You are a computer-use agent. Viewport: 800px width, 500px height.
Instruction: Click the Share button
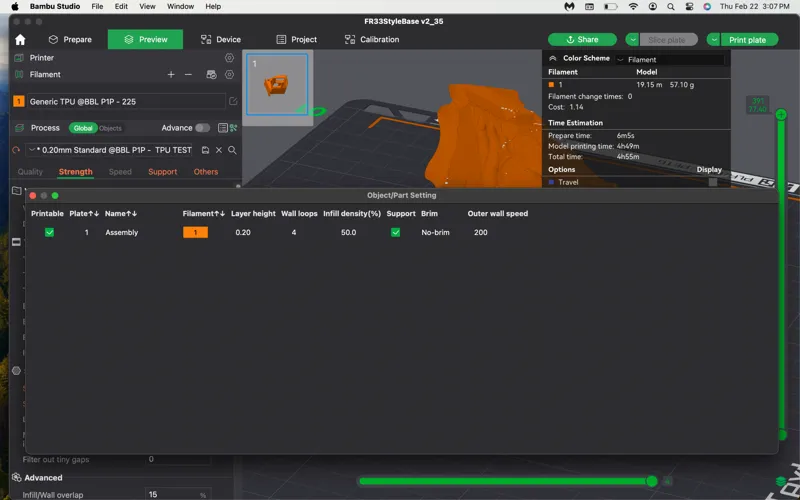pos(582,40)
